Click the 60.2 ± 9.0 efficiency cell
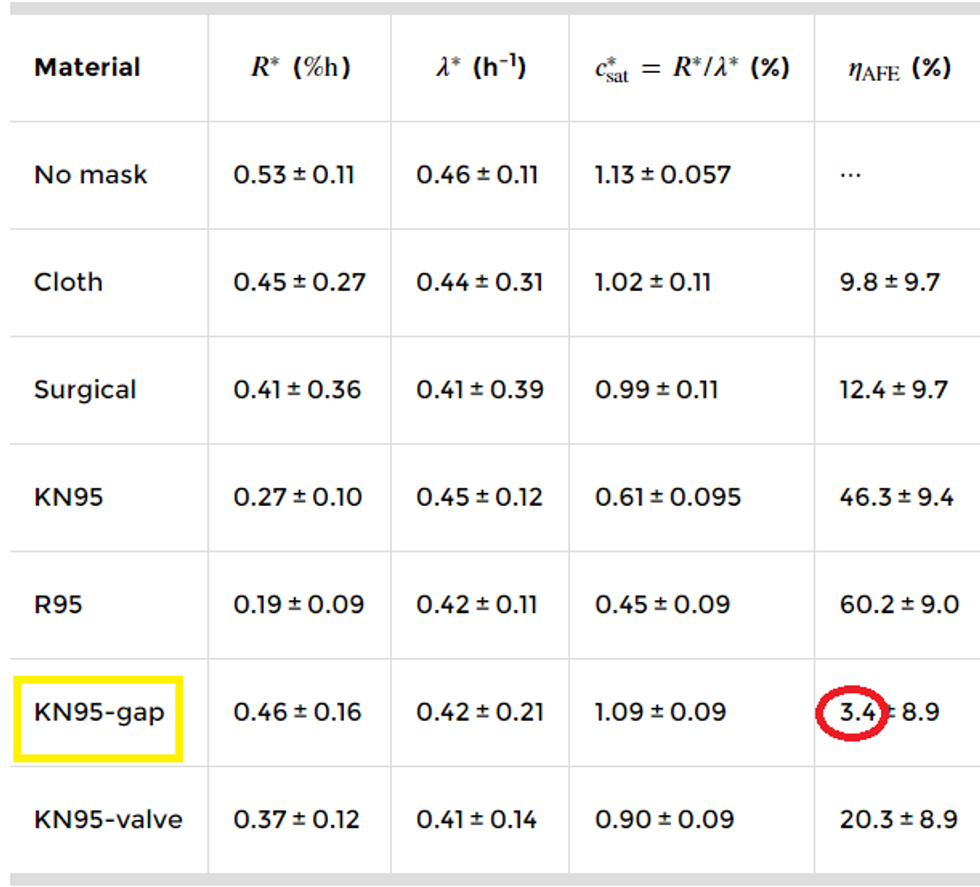 (x=899, y=605)
